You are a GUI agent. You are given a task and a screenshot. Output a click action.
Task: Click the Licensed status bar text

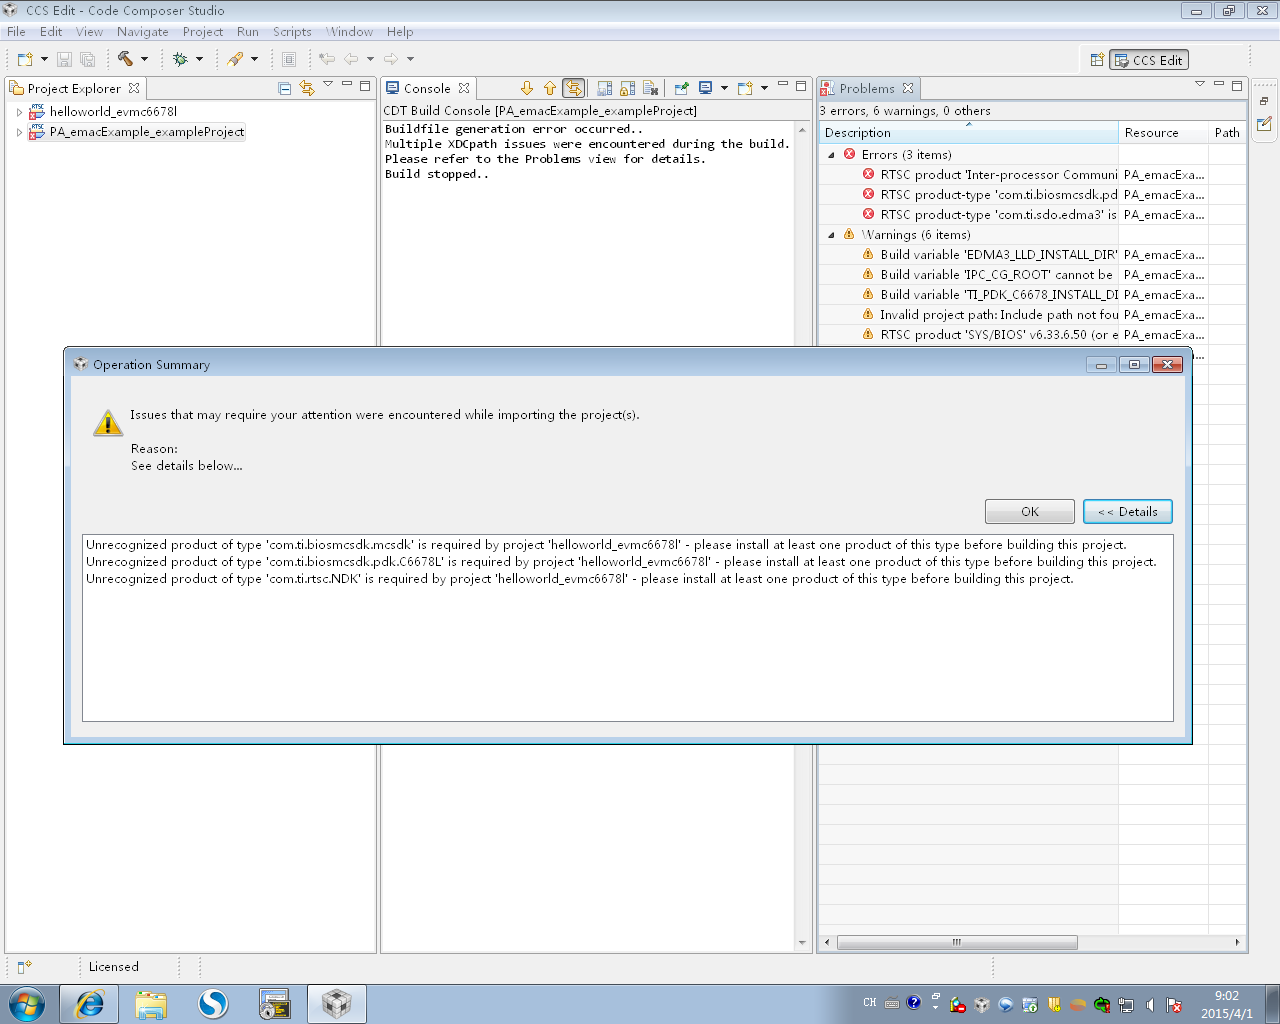[113, 967]
